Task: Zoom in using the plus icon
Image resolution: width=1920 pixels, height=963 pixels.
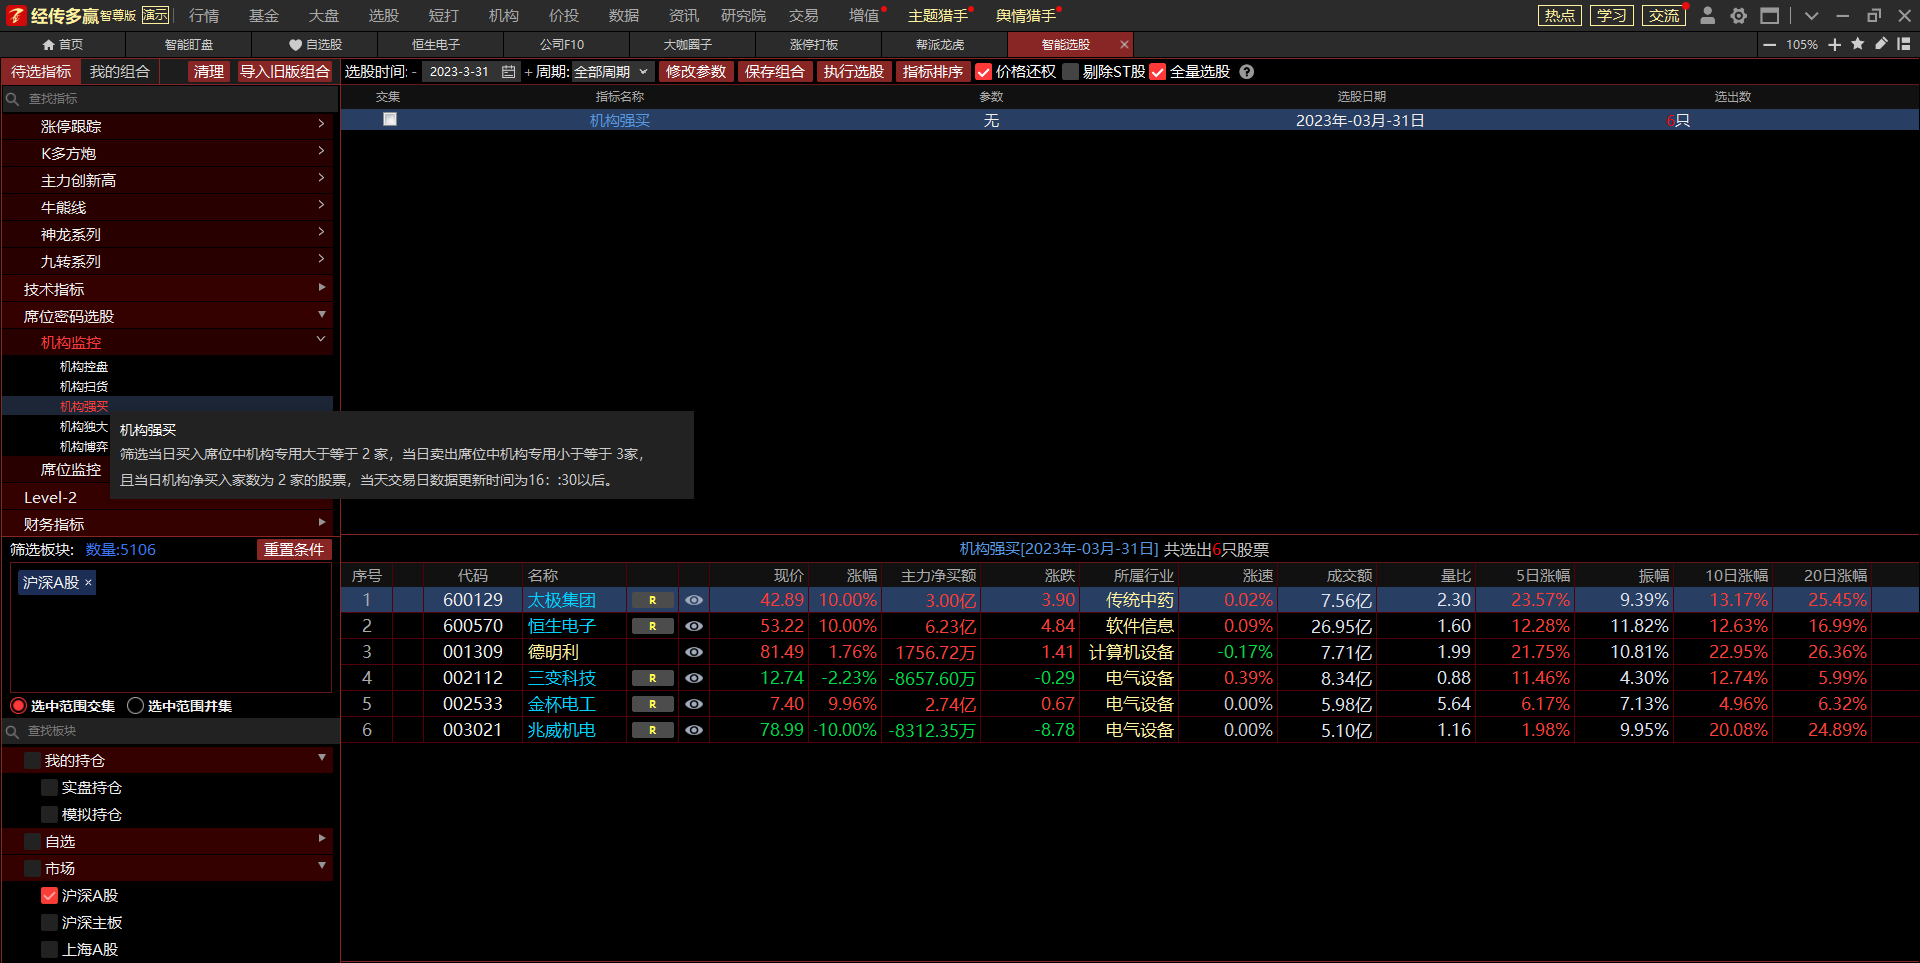Action: tap(1834, 44)
